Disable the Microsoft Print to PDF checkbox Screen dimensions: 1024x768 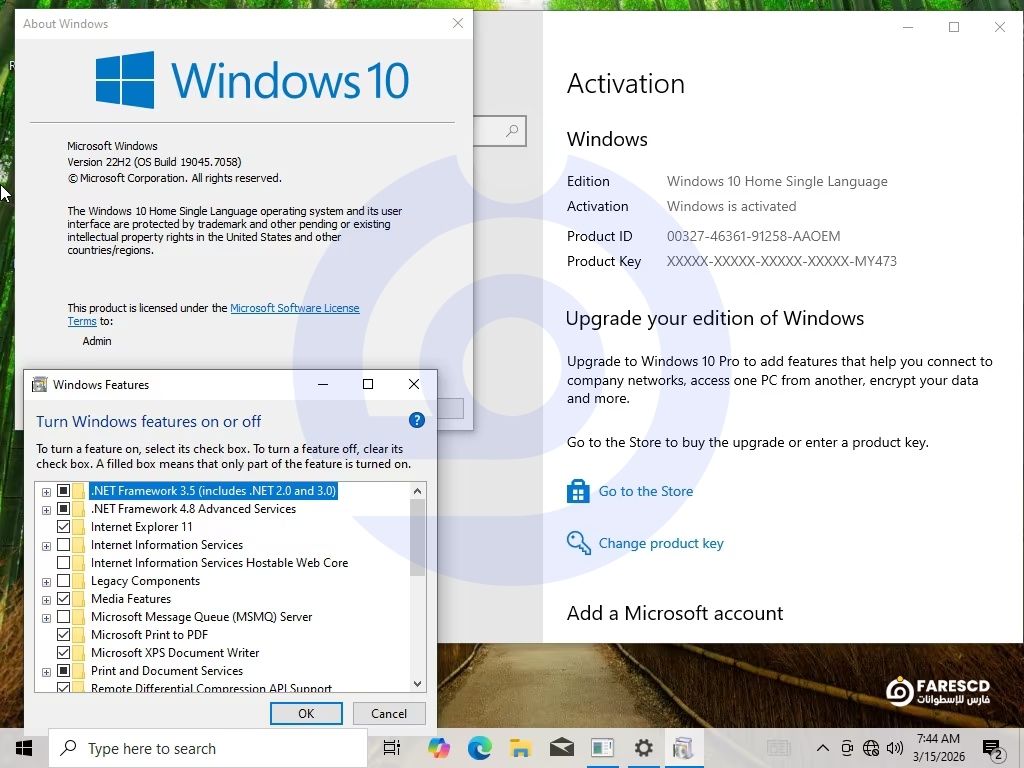64,635
